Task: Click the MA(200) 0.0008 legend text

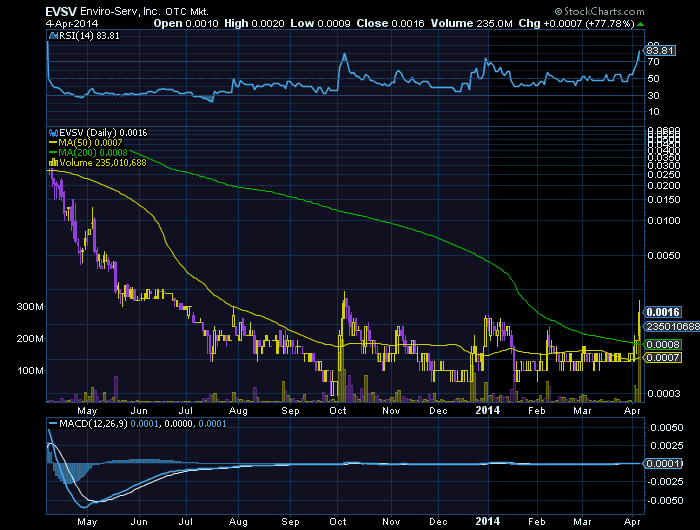Action: click(93, 153)
